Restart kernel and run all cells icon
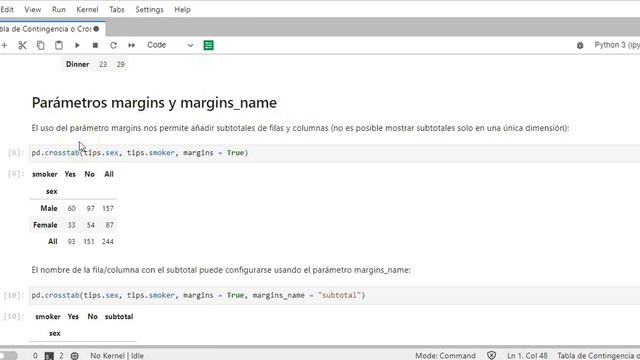 (x=131, y=45)
